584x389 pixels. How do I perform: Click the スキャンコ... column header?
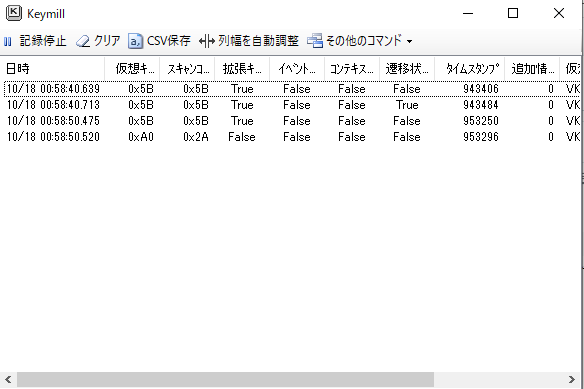point(187,69)
